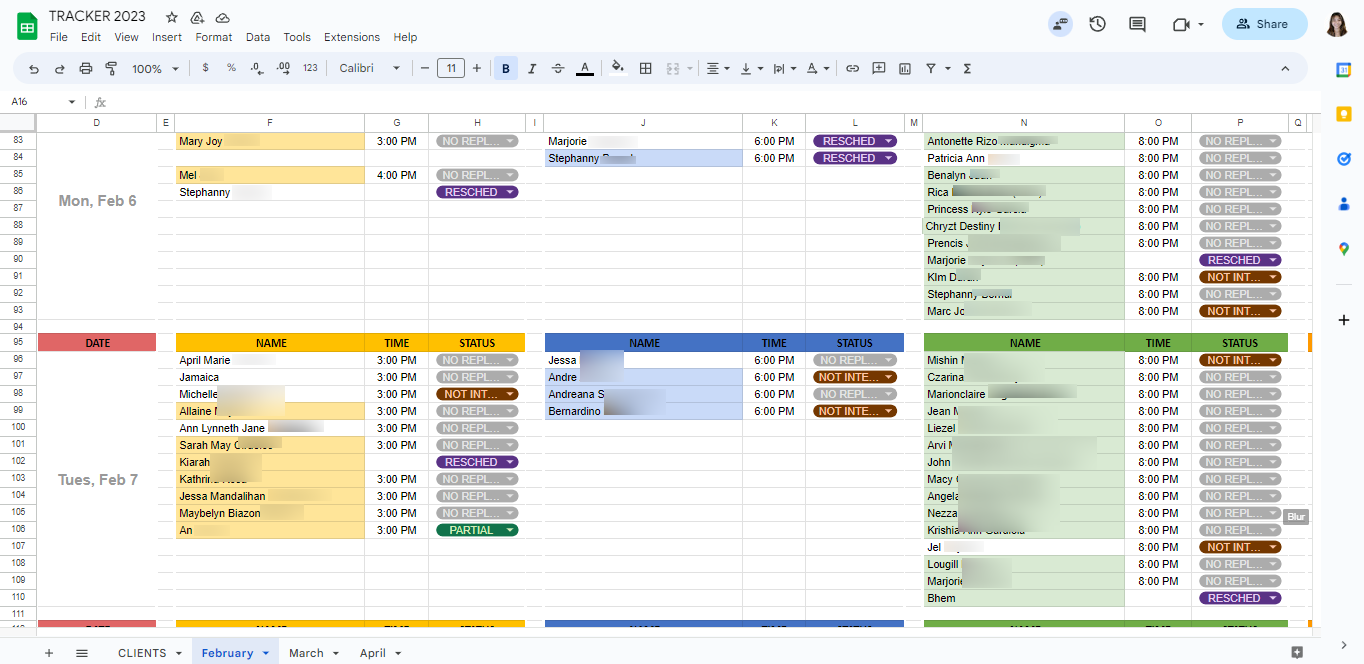Open the Format menu
Image resolution: width=1364 pixels, height=664 pixels.
(214, 37)
